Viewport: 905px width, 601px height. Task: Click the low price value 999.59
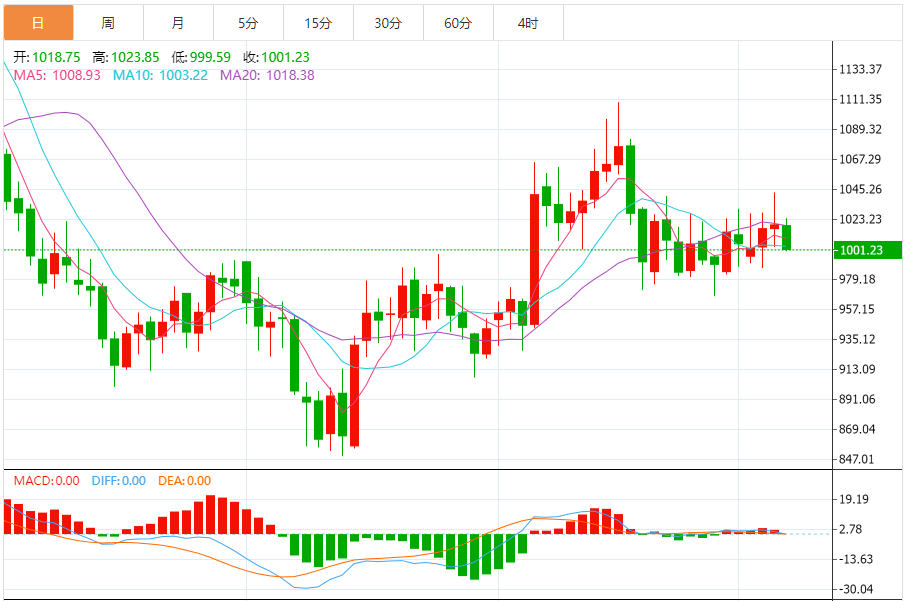click(x=210, y=57)
